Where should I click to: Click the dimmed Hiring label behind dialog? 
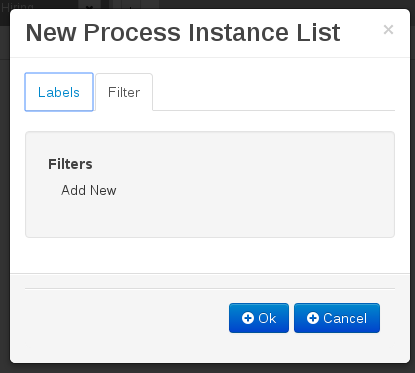click(x=17, y=6)
